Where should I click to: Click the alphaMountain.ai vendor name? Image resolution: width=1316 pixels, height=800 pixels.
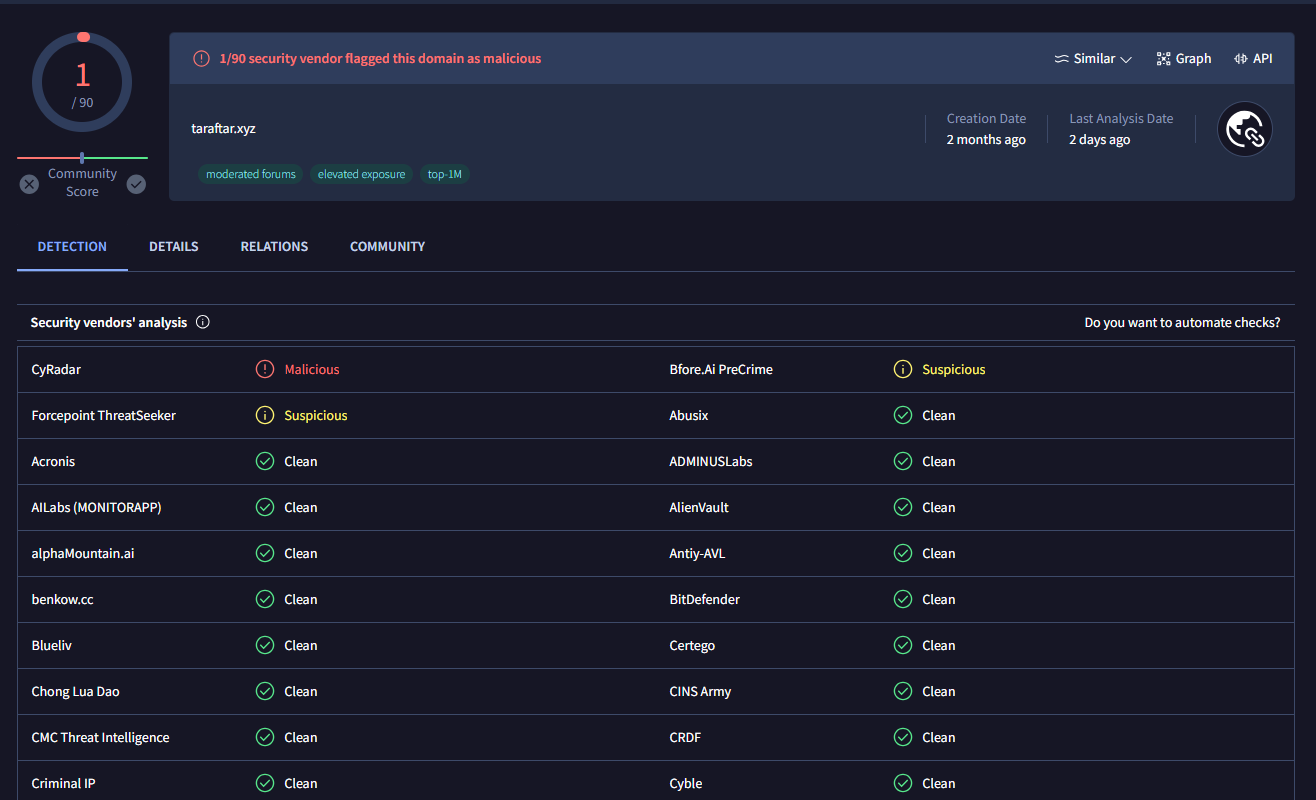[x=83, y=553]
